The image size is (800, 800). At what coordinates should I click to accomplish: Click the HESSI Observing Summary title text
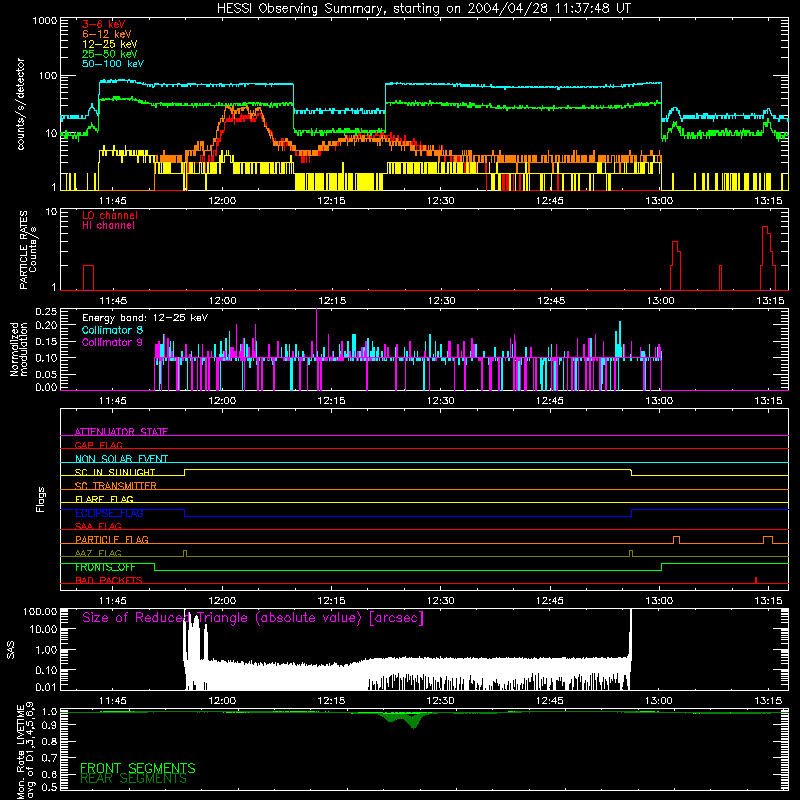pyautogui.click(x=424, y=9)
